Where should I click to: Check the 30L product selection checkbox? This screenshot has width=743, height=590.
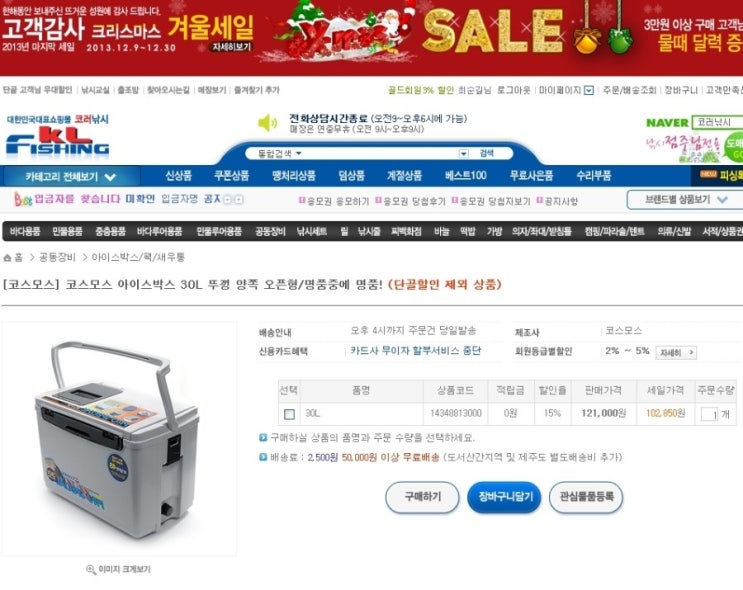(289, 415)
